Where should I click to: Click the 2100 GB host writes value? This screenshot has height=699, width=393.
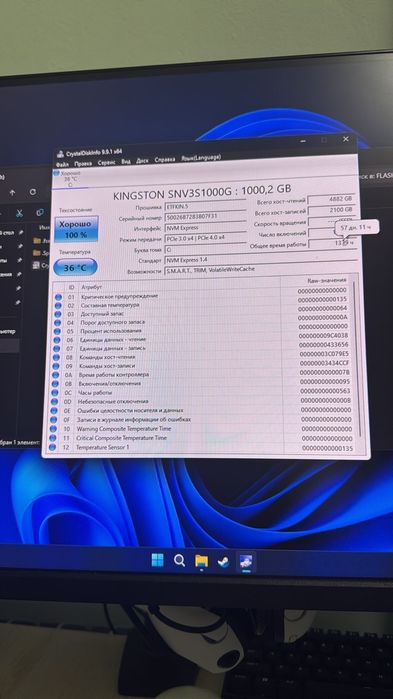pyautogui.click(x=332, y=210)
